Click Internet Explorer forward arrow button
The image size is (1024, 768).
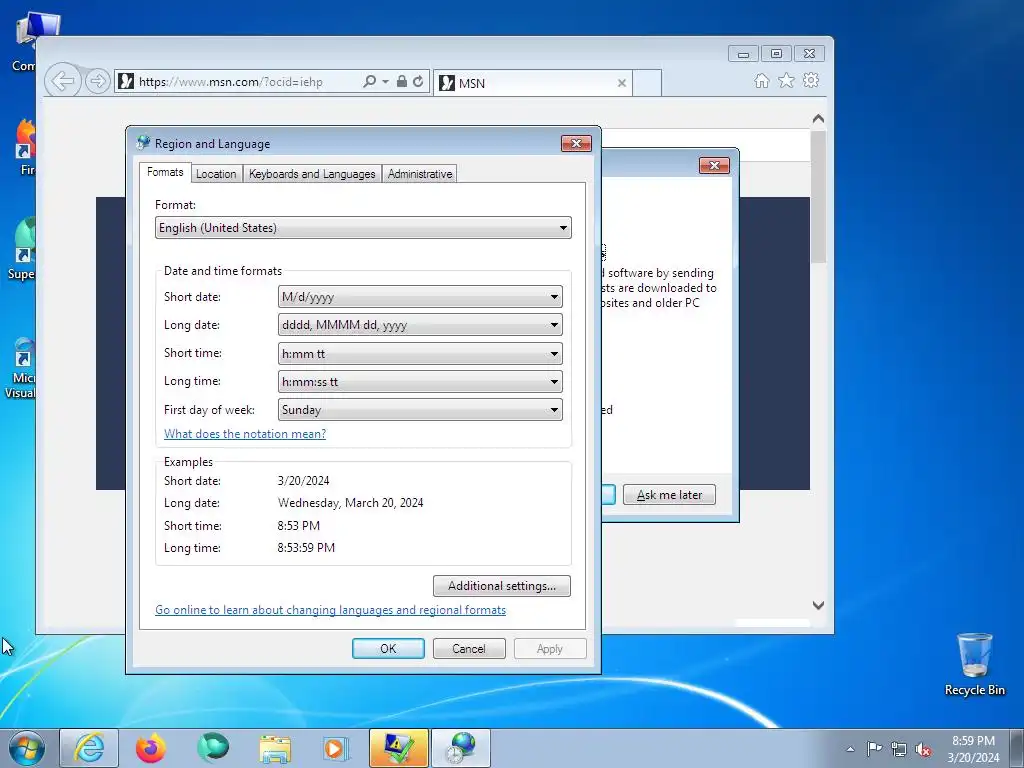point(98,81)
